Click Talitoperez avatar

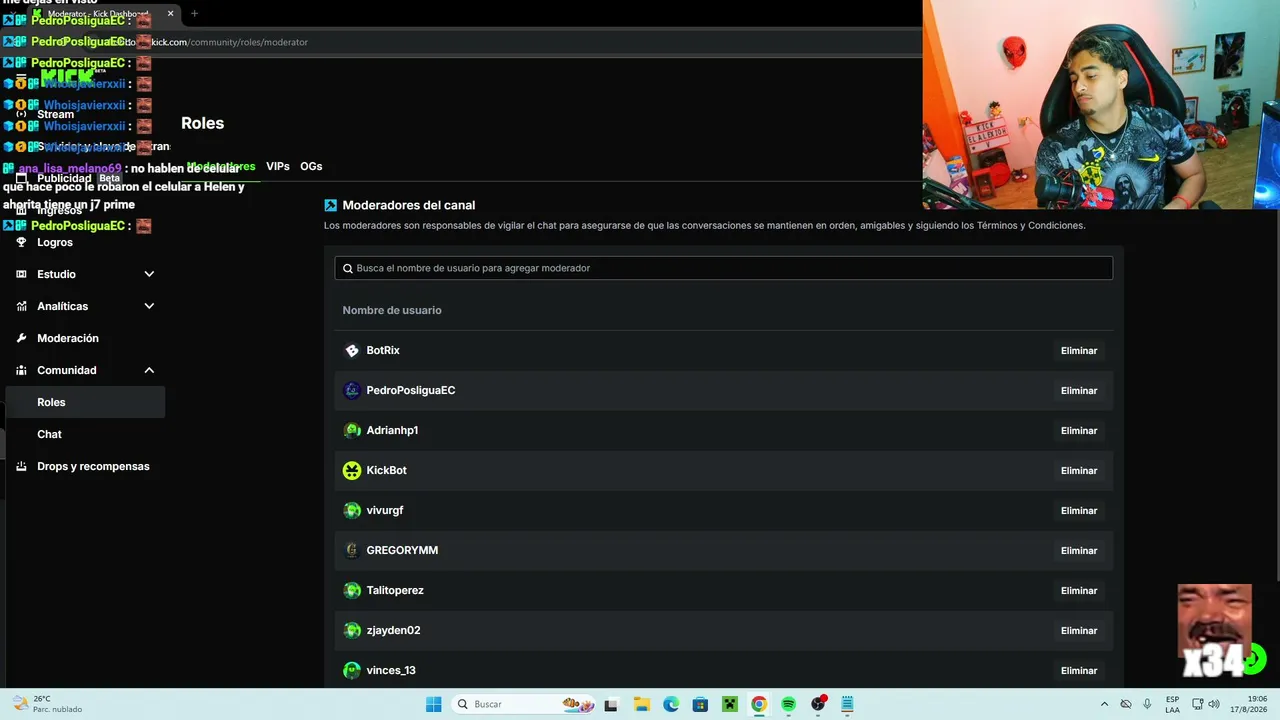[352, 590]
